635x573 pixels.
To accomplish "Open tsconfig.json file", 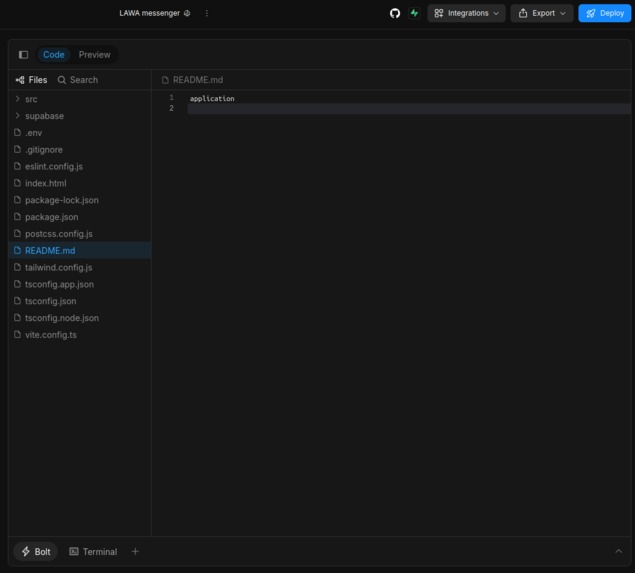I will pos(80,301).
